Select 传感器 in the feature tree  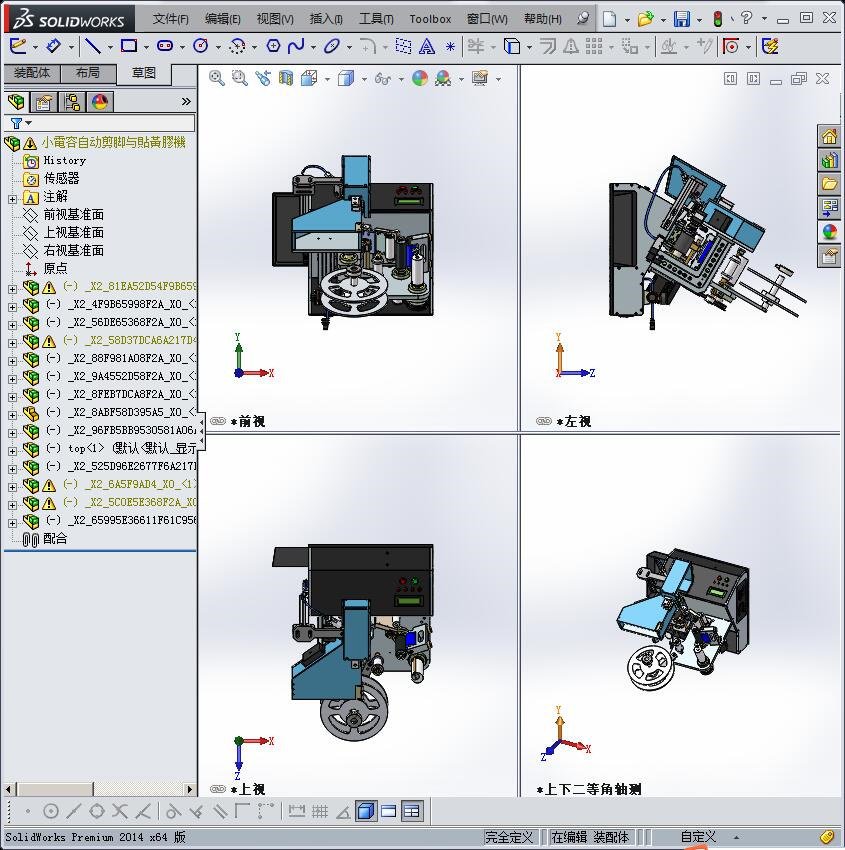pyautogui.click(x=61, y=178)
